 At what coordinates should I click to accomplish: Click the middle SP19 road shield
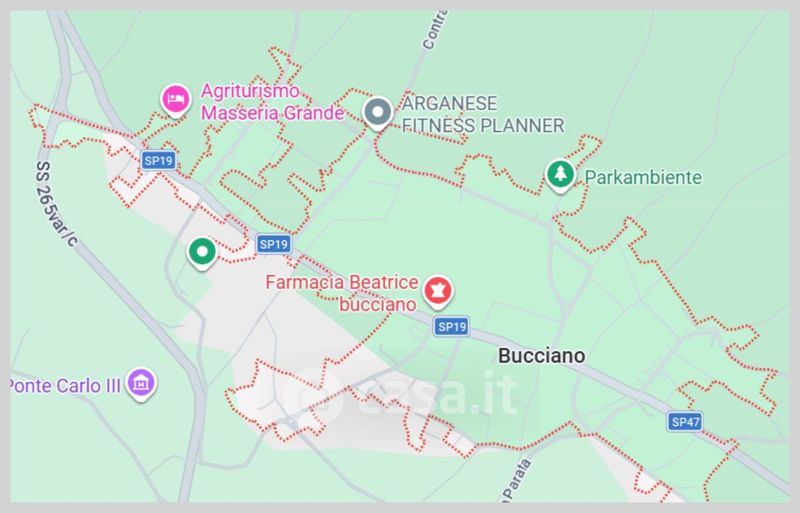click(x=274, y=244)
